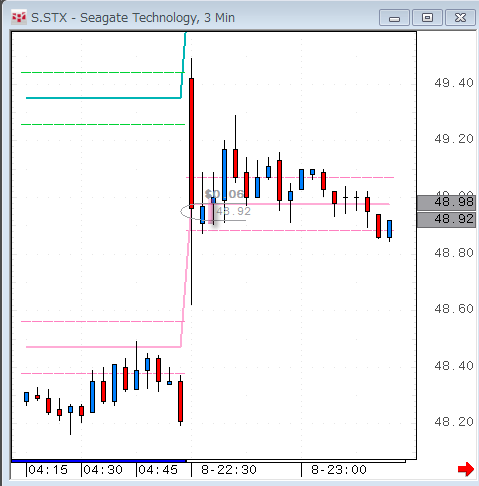
Task: Click the grey 48.92 order label on the chart
Action: tap(233, 211)
